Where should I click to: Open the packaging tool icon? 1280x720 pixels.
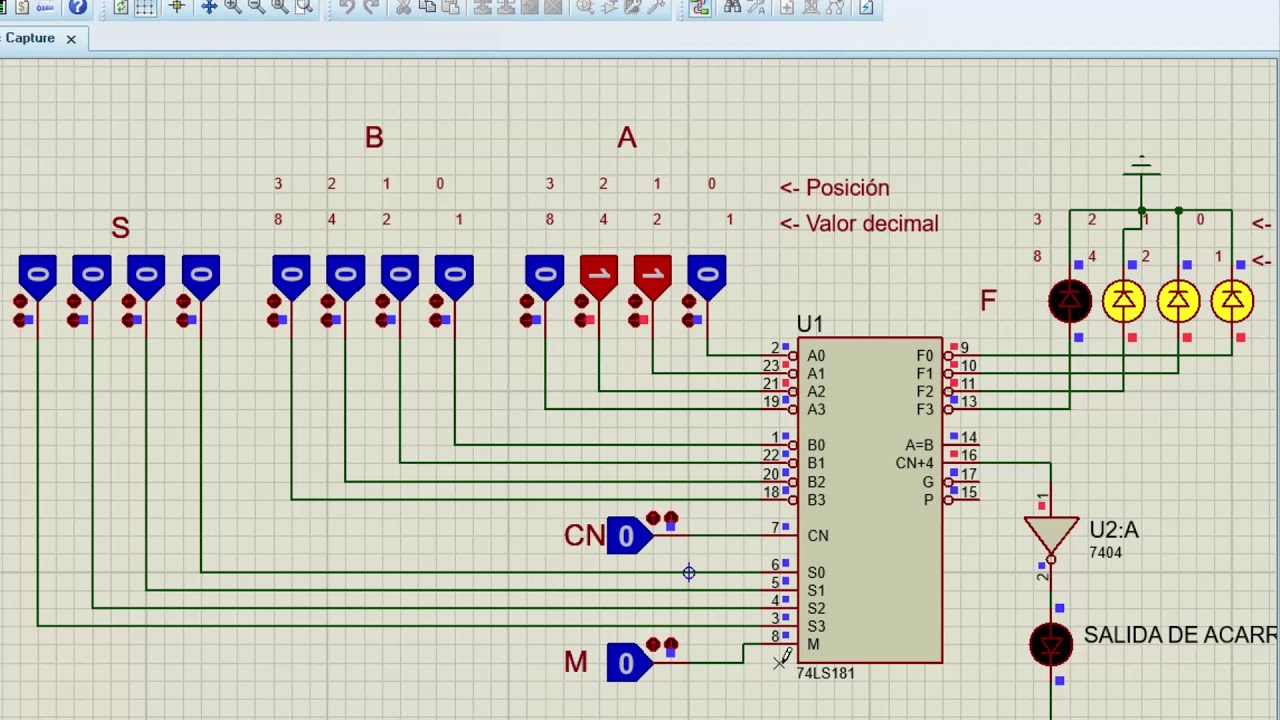tap(633, 7)
